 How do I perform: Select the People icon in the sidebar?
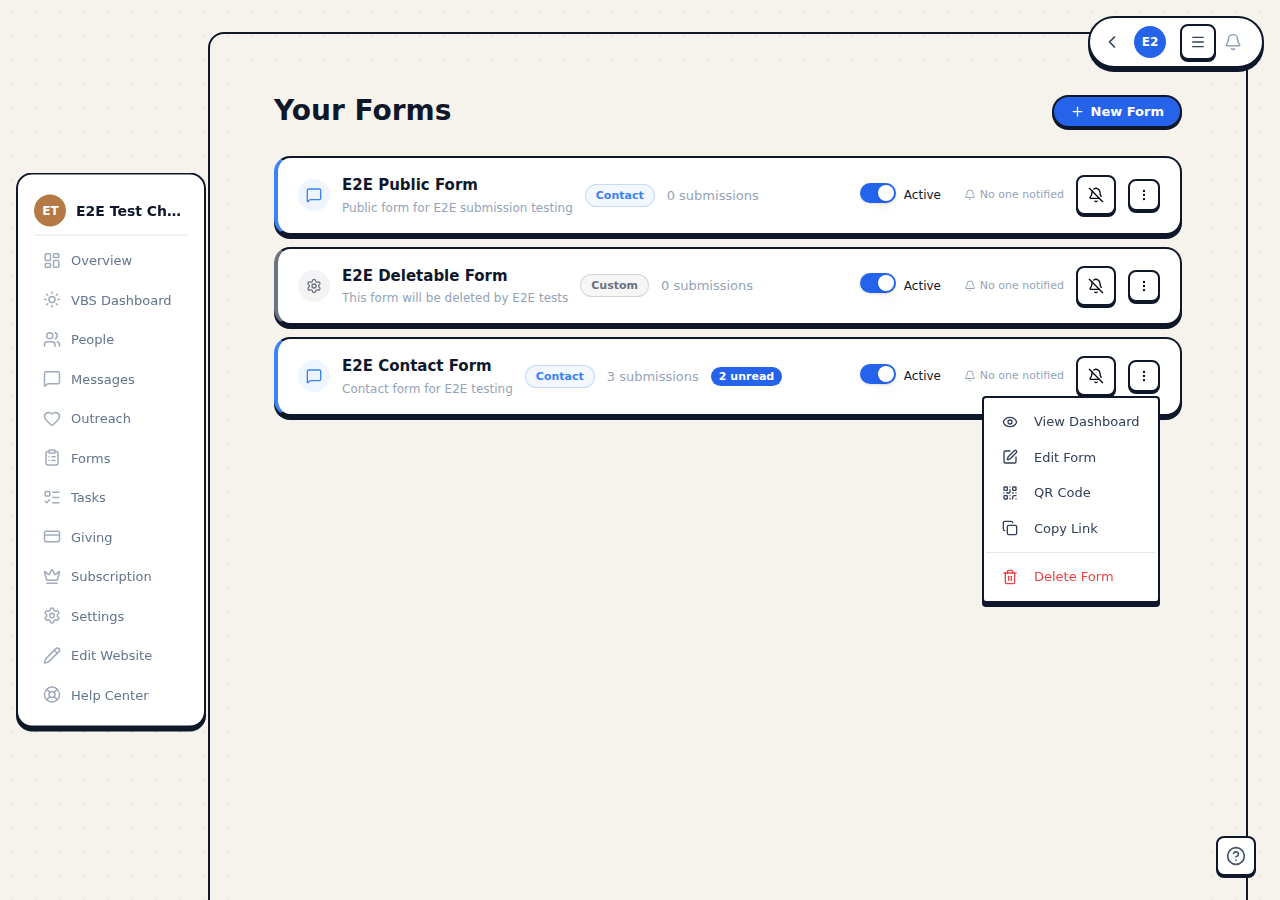[x=52, y=339]
